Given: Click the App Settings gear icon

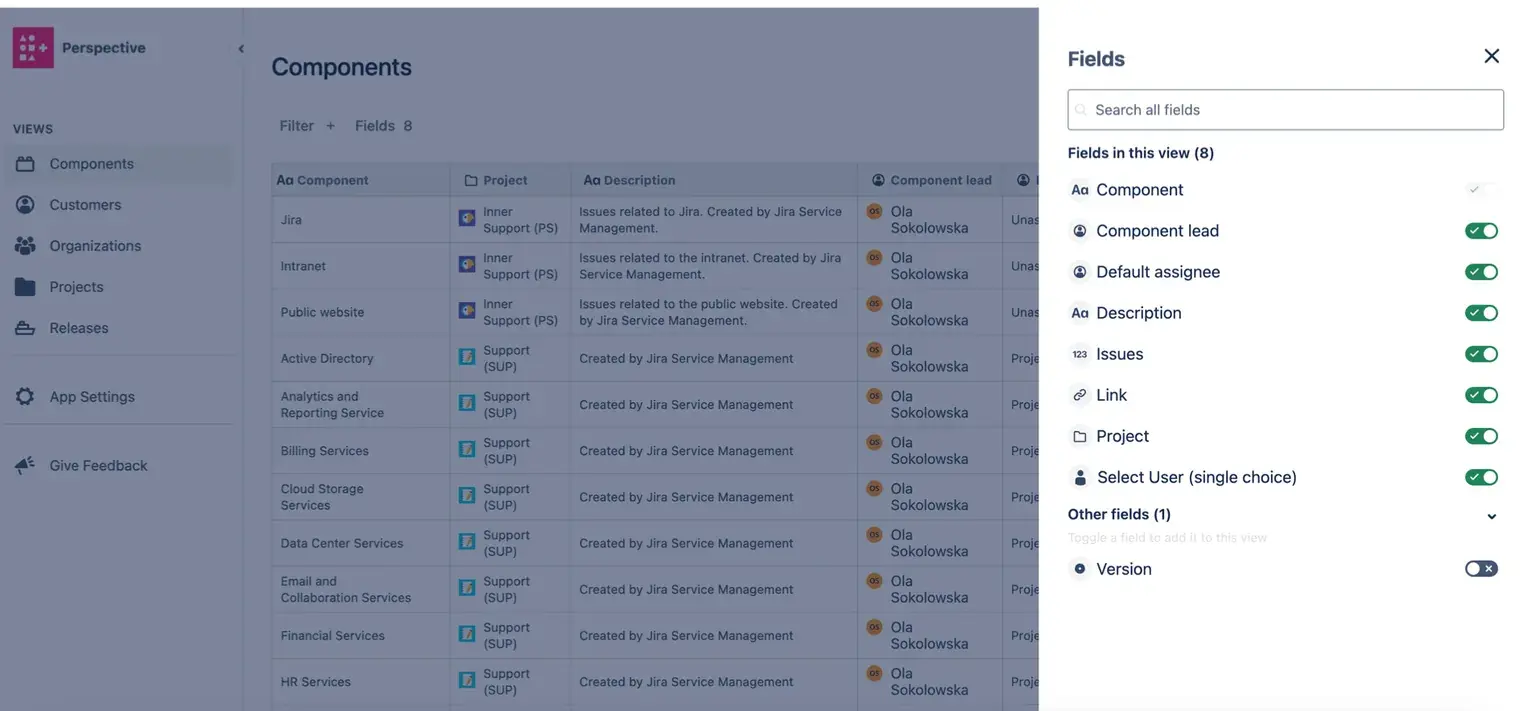Looking at the screenshot, I should 25,397.
